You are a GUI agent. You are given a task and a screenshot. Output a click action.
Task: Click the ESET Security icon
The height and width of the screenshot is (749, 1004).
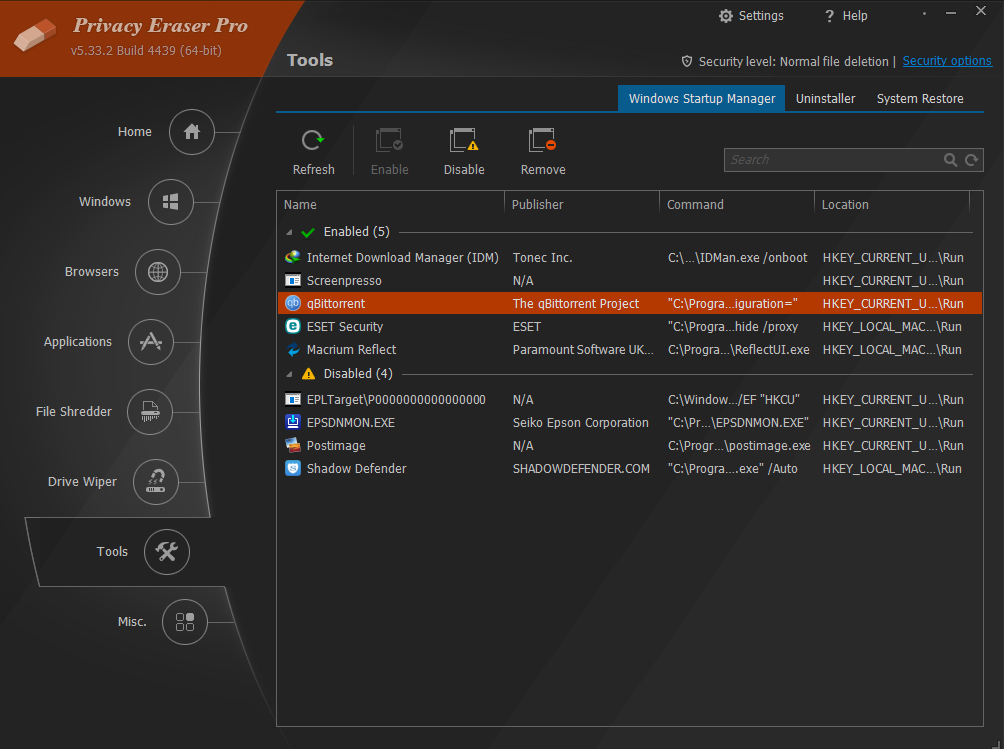(293, 326)
